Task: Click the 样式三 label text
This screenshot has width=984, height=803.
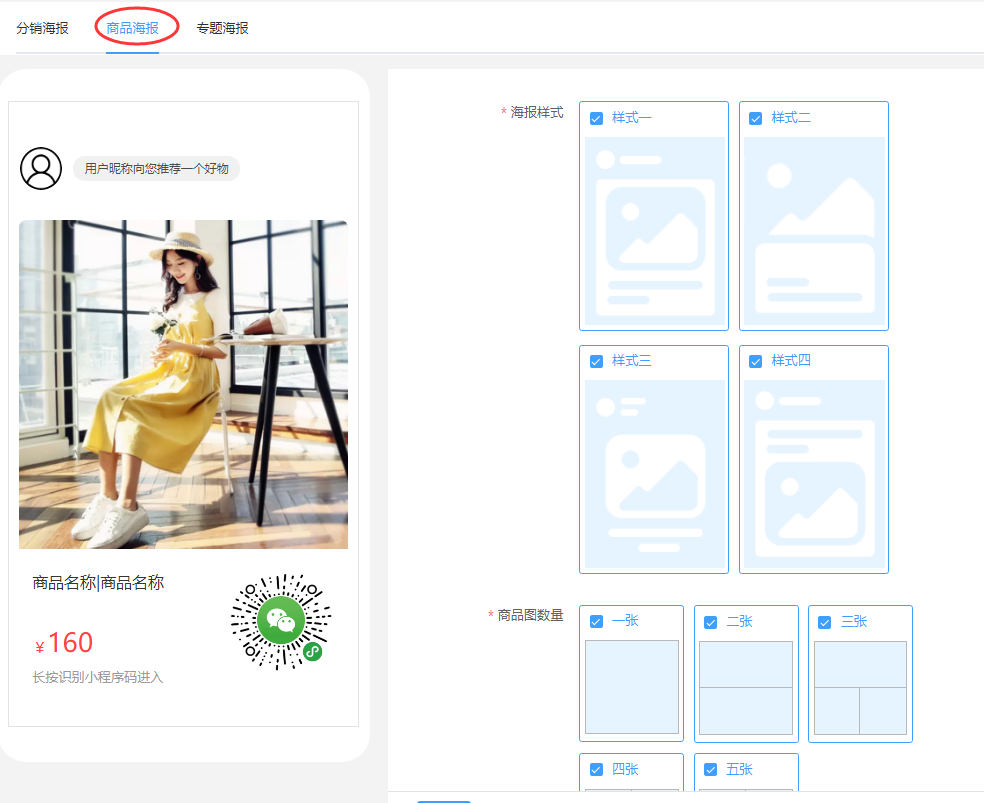Action: pyautogui.click(x=632, y=361)
